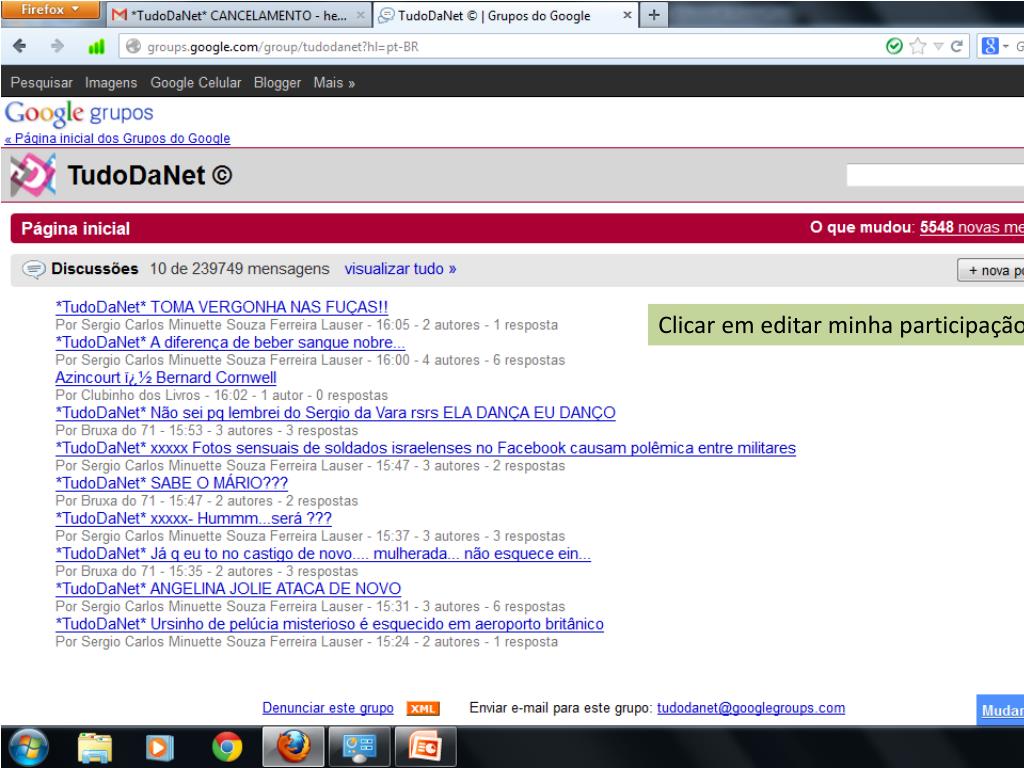The height and width of the screenshot is (768, 1024).
Task: Click the green signal bars icon
Action: (96, 46)
